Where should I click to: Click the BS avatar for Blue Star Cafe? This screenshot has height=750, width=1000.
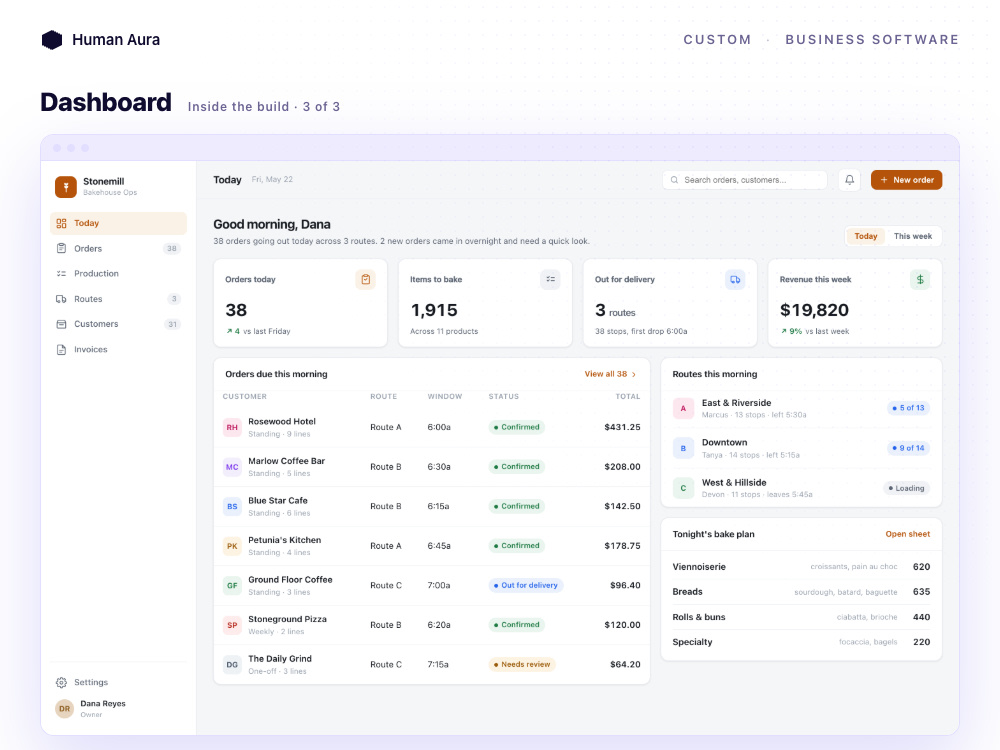pyautogui.click(x=232, y=506)
